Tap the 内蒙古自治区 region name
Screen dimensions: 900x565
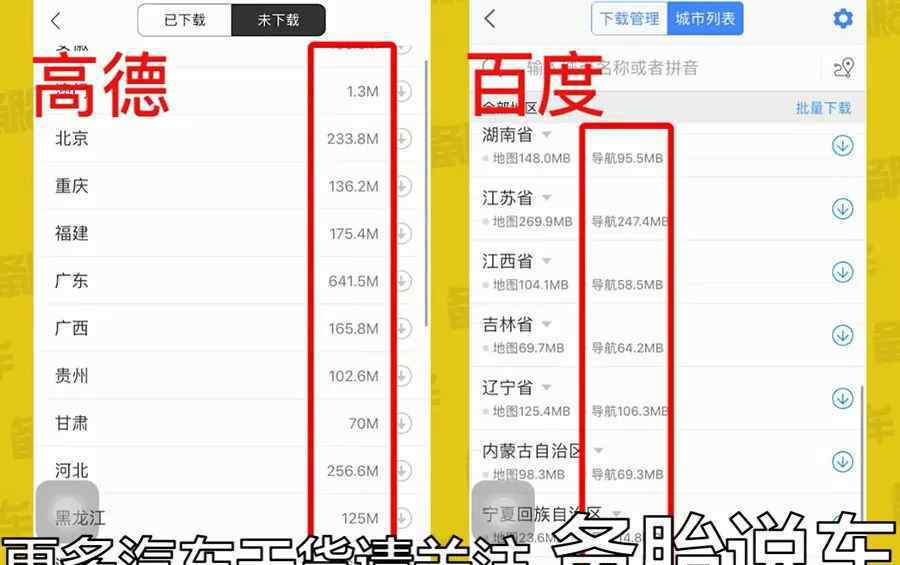pyautogui.click(x=533, y=451)
